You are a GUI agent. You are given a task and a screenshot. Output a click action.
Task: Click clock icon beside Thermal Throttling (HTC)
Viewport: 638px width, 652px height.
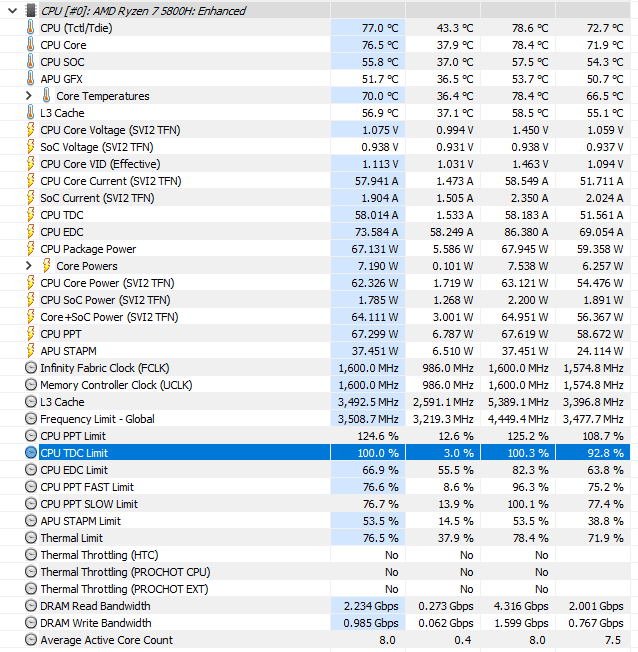(31, 555)
